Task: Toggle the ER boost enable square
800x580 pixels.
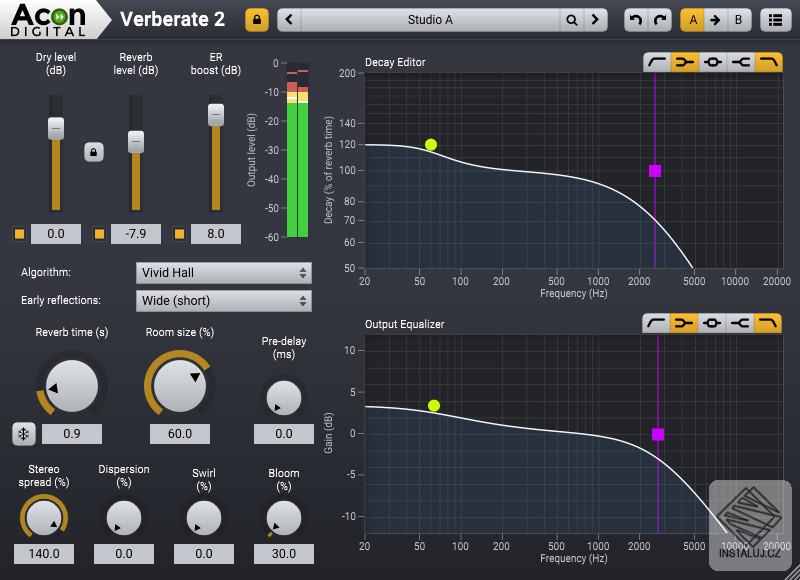Action: click(x=179, y=234)
